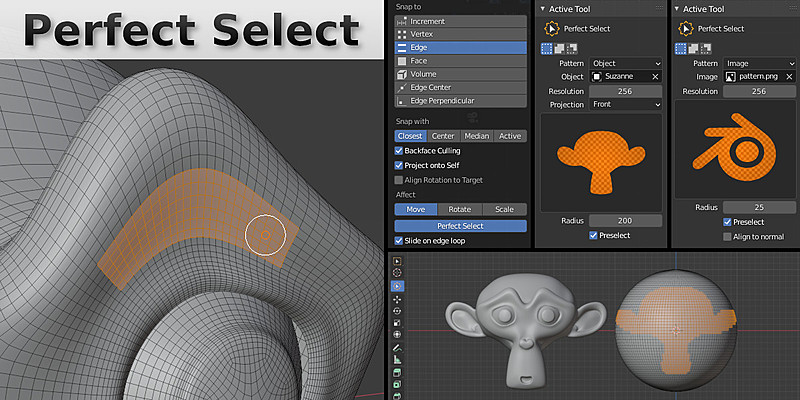Choose Edge in Snap to list
This screenshot has width=800, height=400.
[x=461, y=47]
